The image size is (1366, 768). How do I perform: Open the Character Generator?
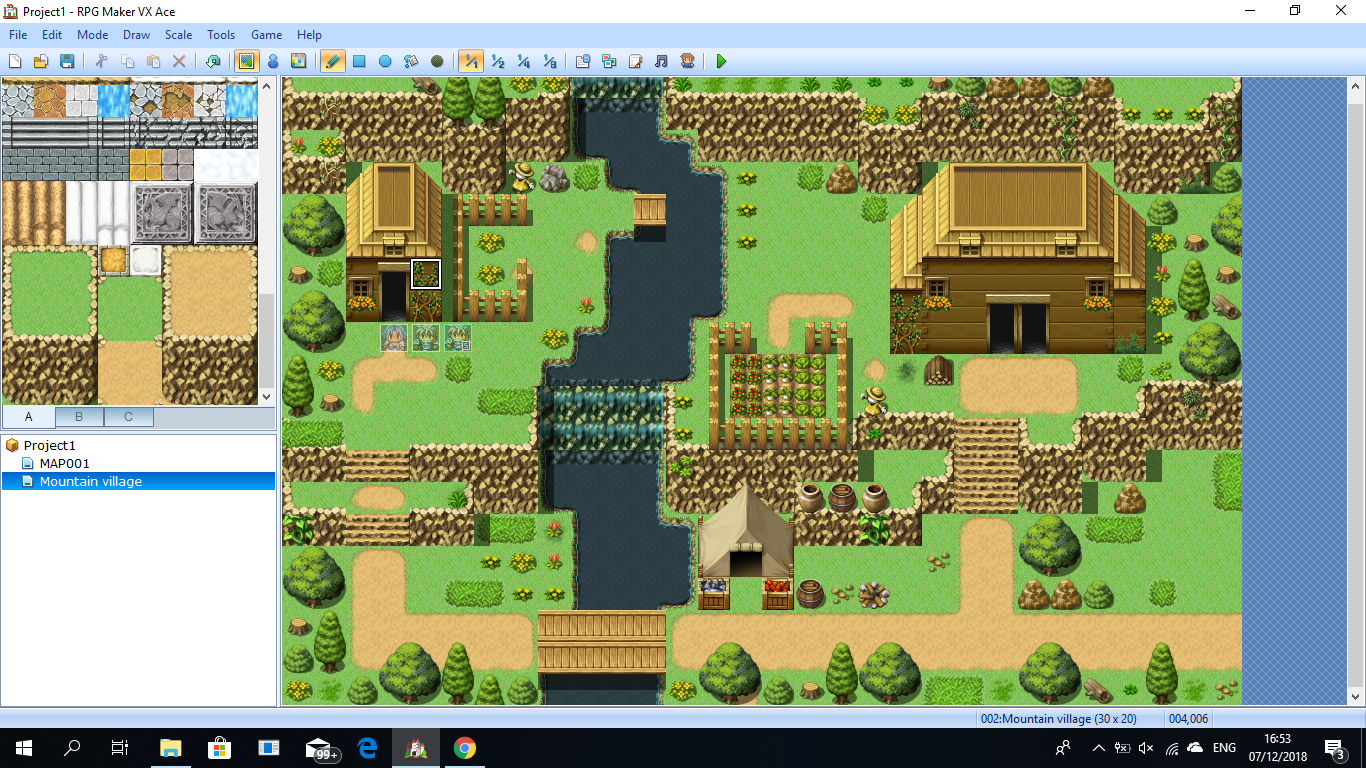pyautogui.click(x=687, y=61)
